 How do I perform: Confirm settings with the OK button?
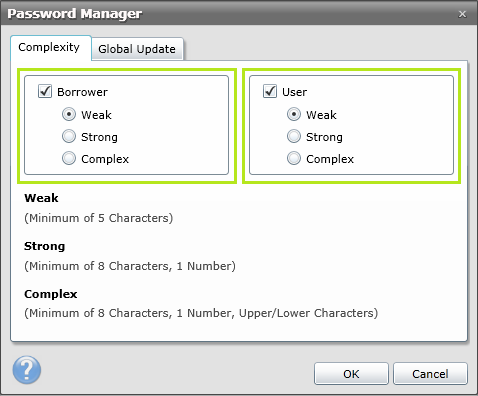tap(351, 374)
